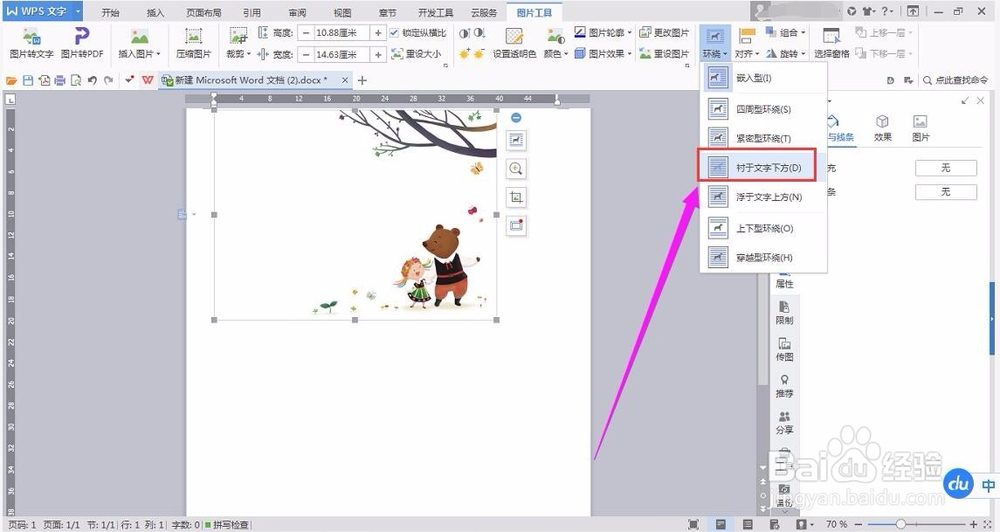1000x532 pixels.
Task: Click the plus to add new document tab
Action: [362, 80]
